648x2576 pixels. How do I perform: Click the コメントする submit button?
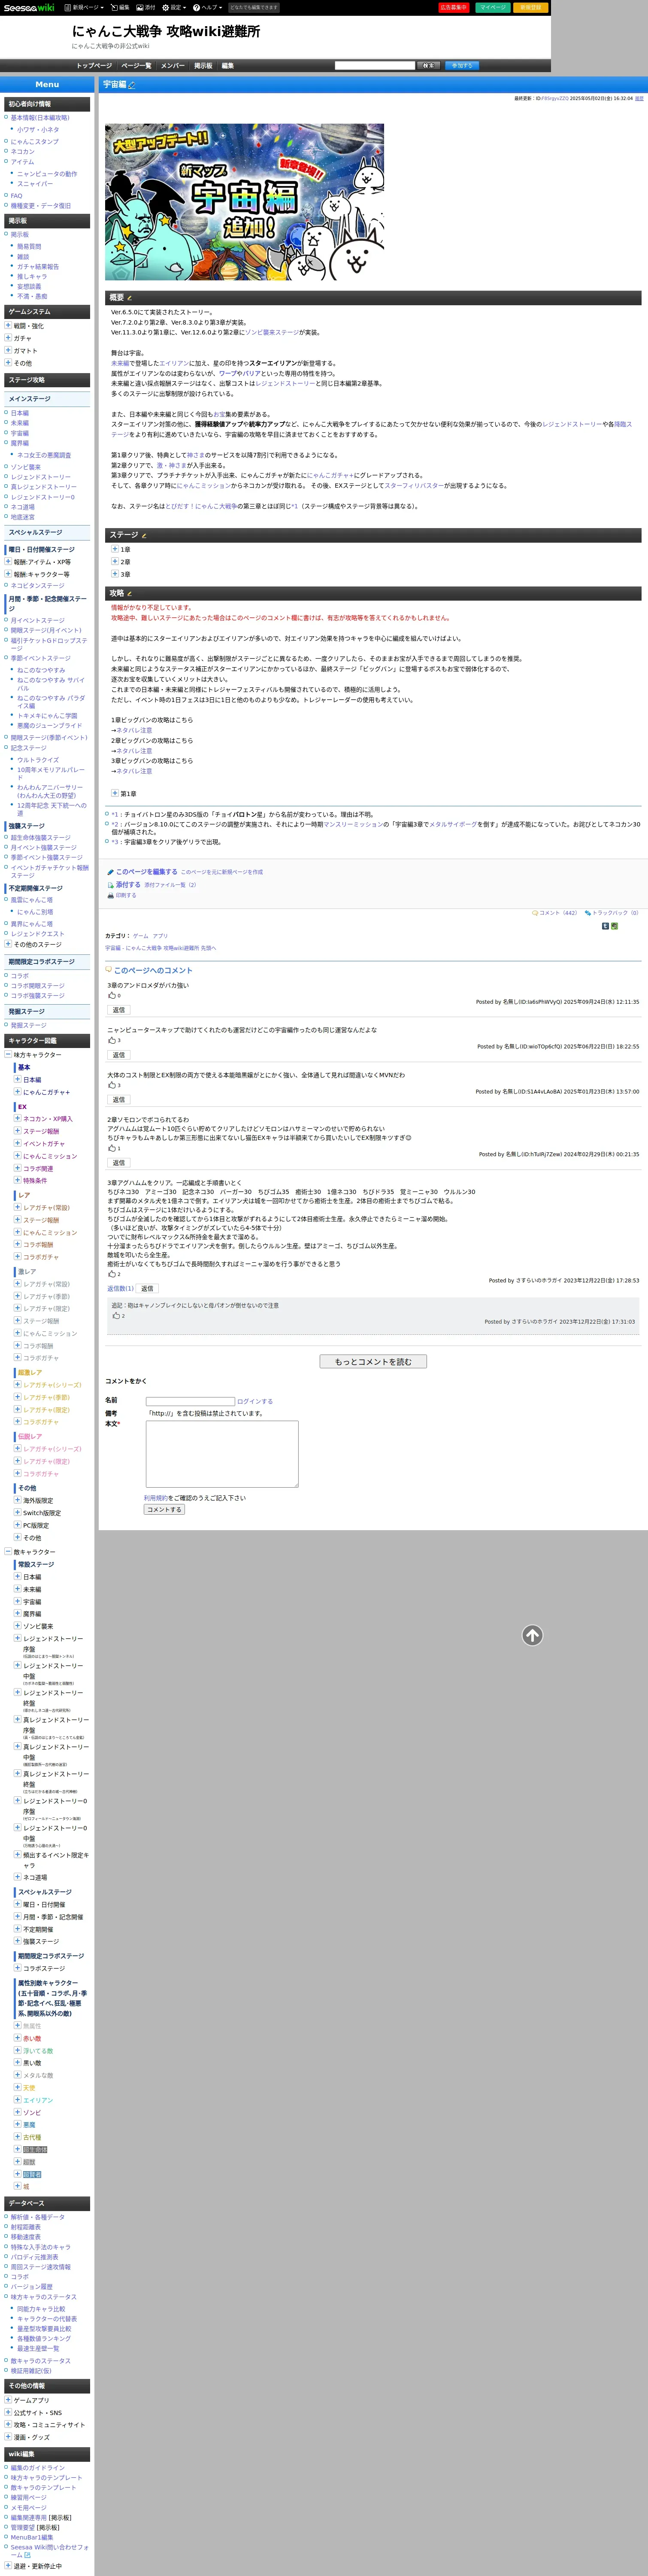(x=164, y=1510)
